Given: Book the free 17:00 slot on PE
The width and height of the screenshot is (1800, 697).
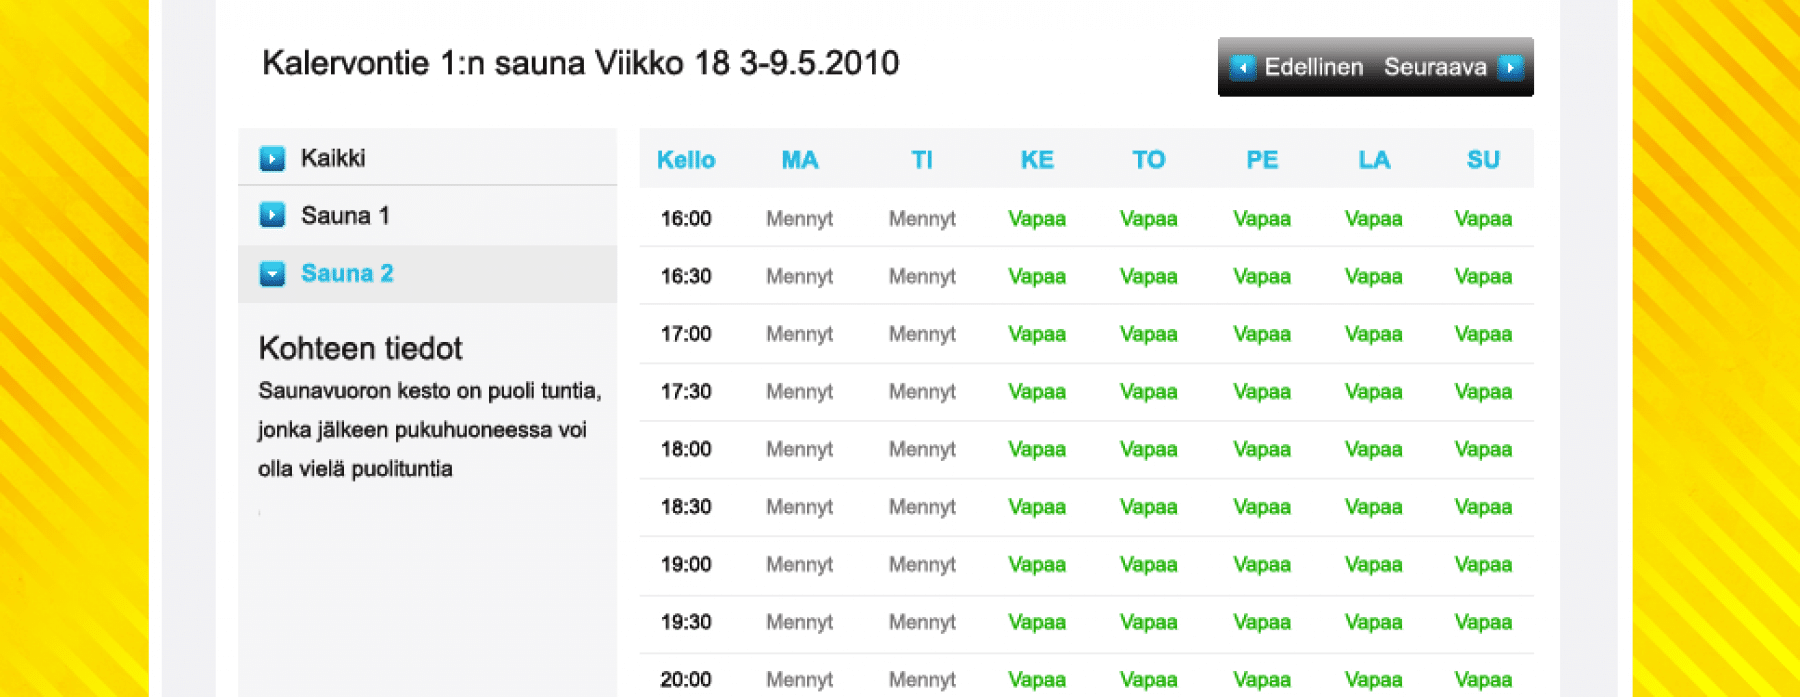Looking at the screenshot, I should (1262, 334).
